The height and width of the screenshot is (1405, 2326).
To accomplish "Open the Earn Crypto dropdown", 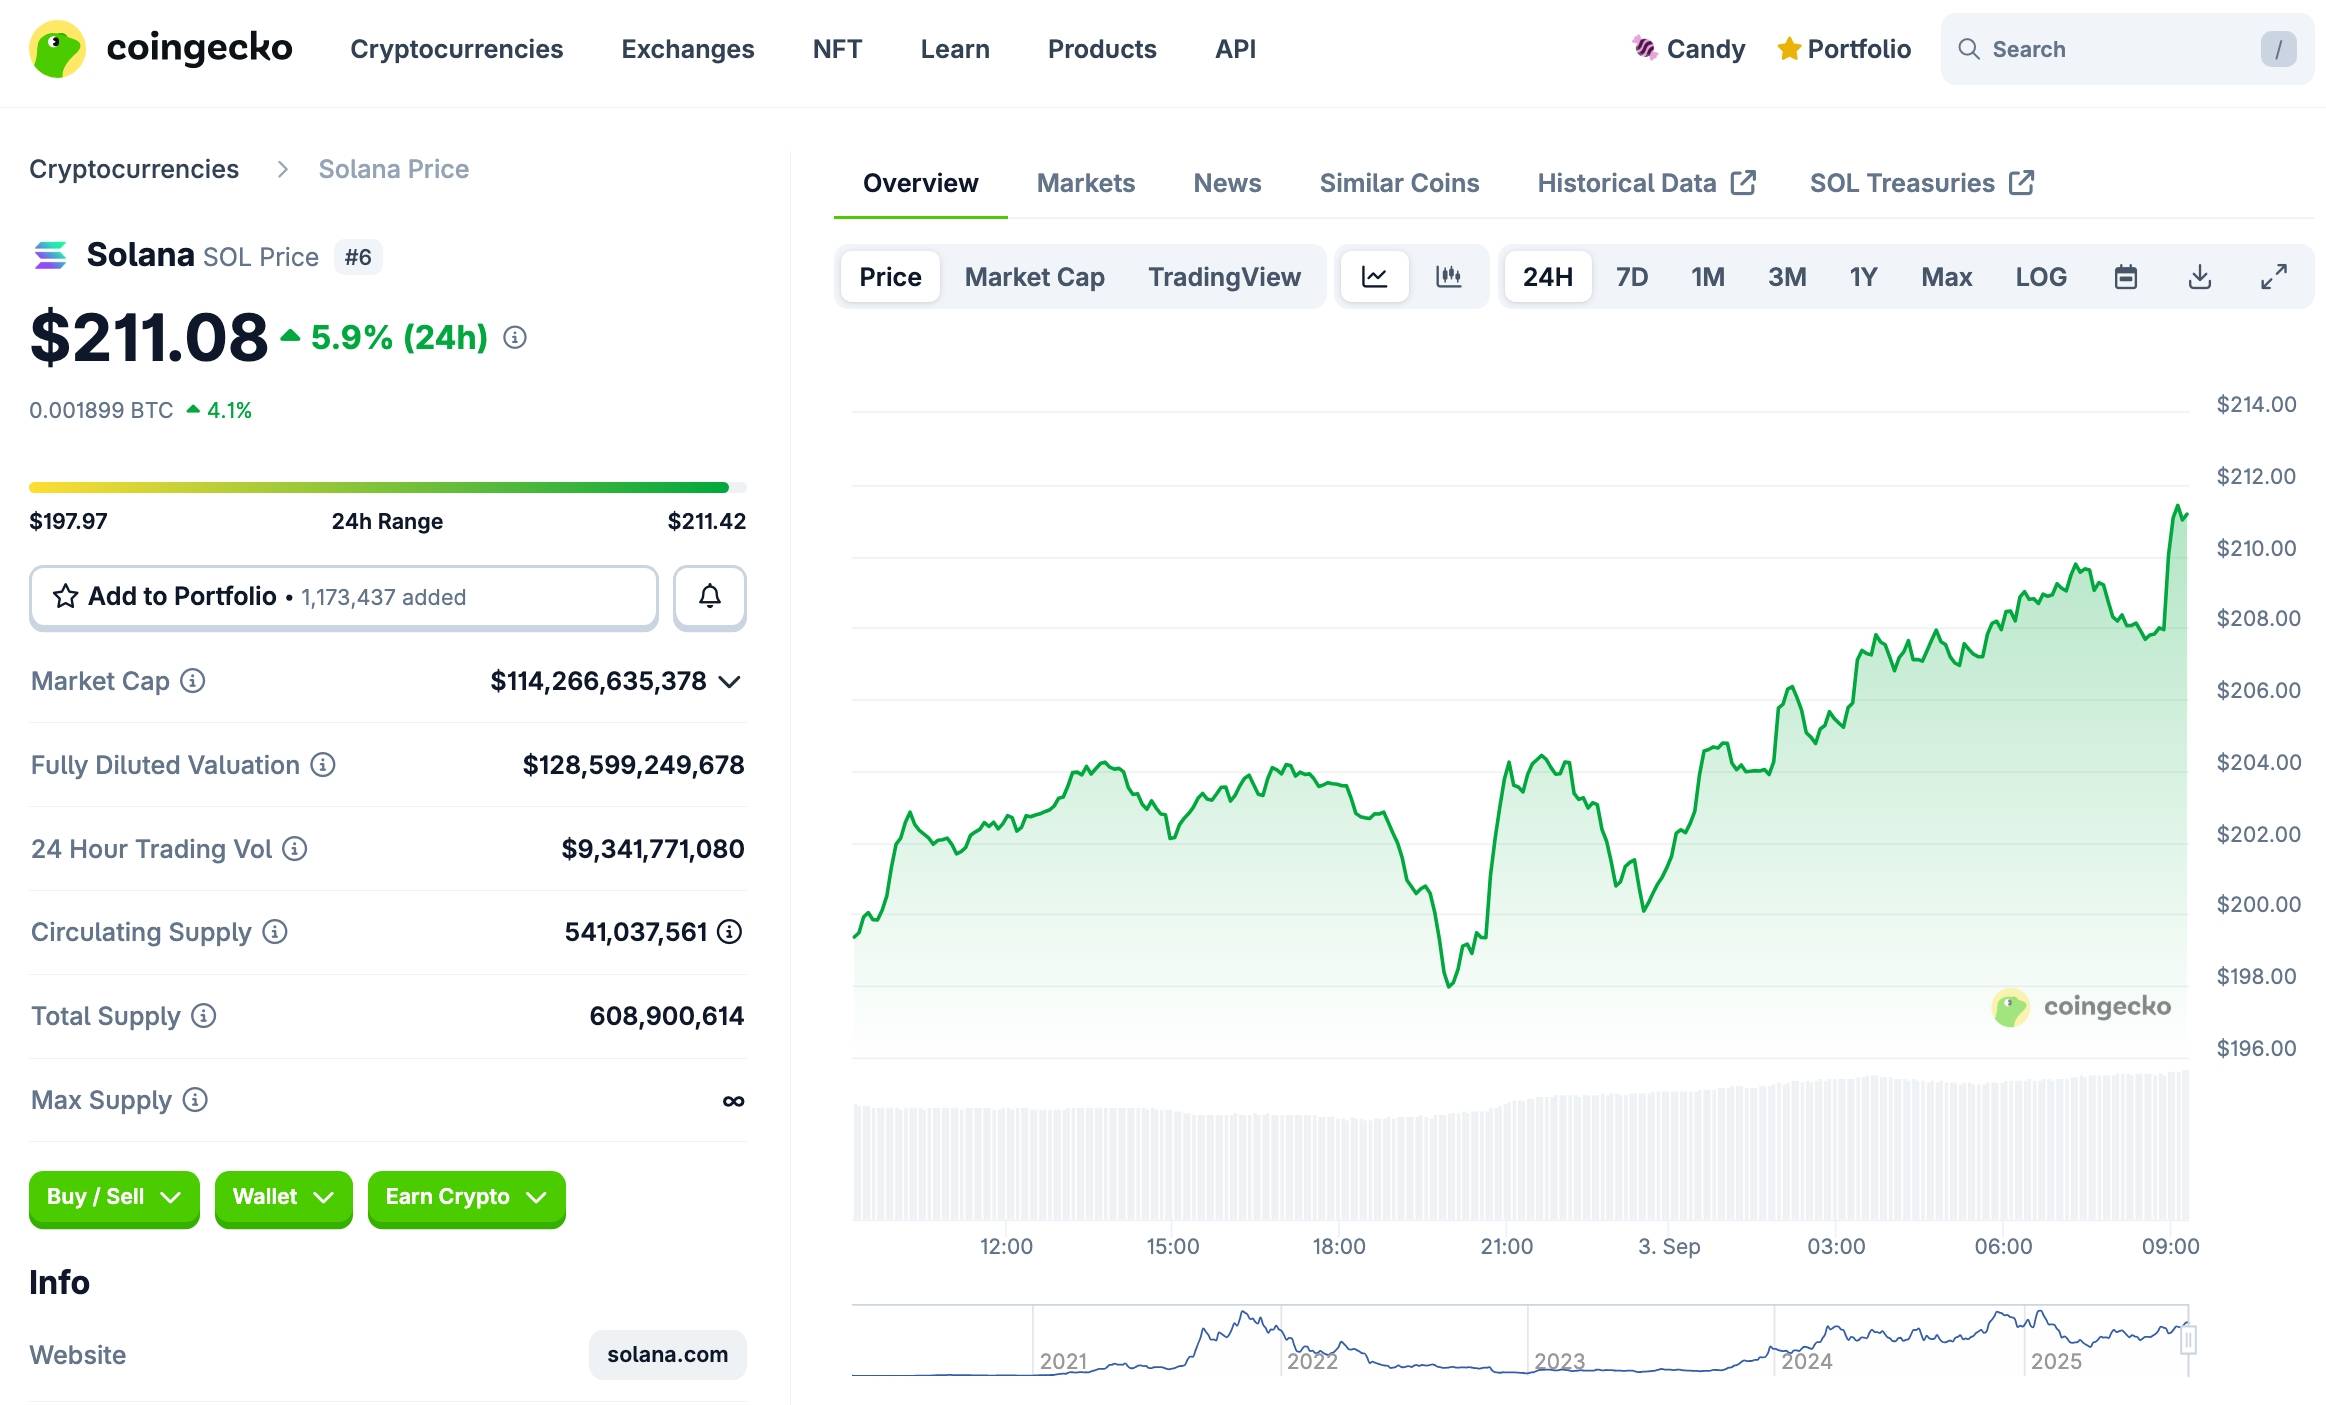I will point(467,1197).
